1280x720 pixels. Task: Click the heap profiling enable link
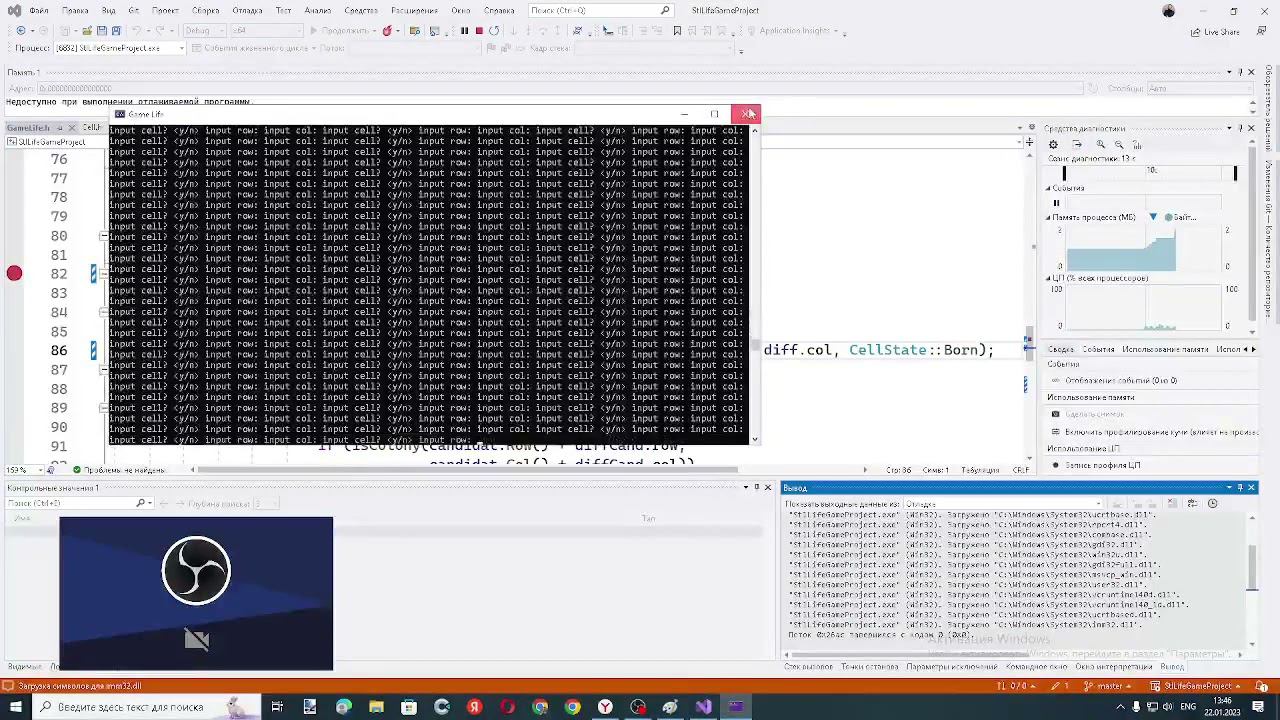pyautogui.click(x=1161, y=432)
